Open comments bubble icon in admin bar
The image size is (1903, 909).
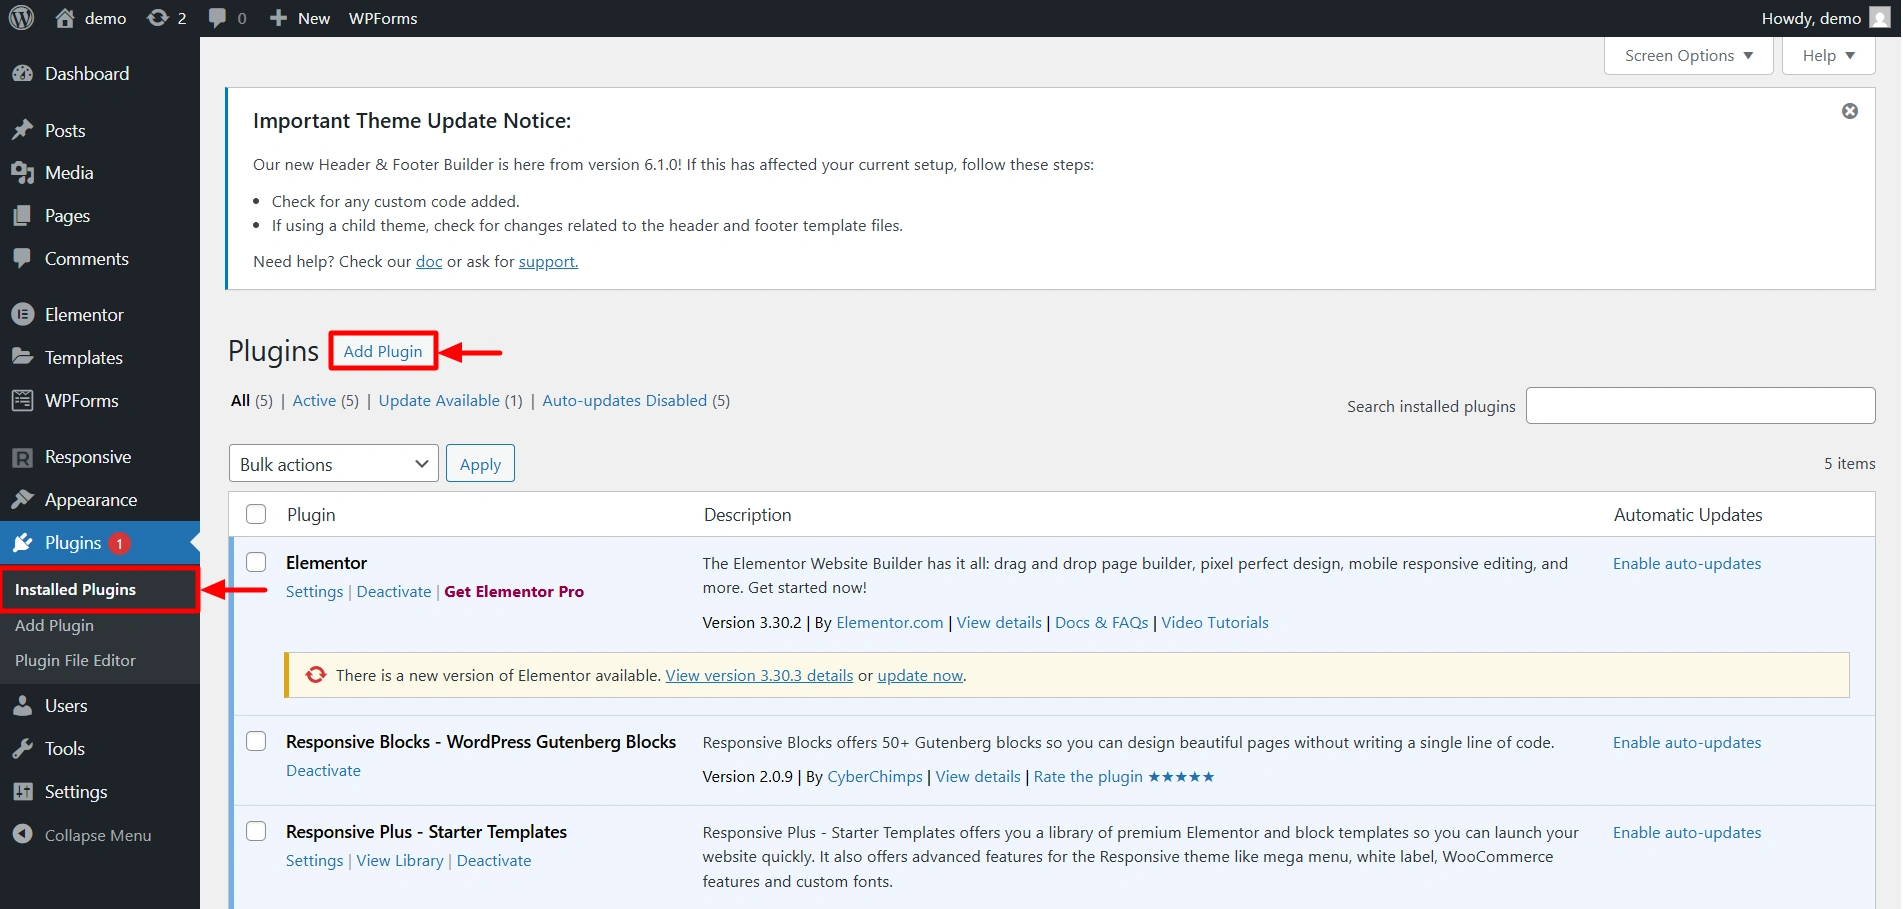click(x=217, y=18)
